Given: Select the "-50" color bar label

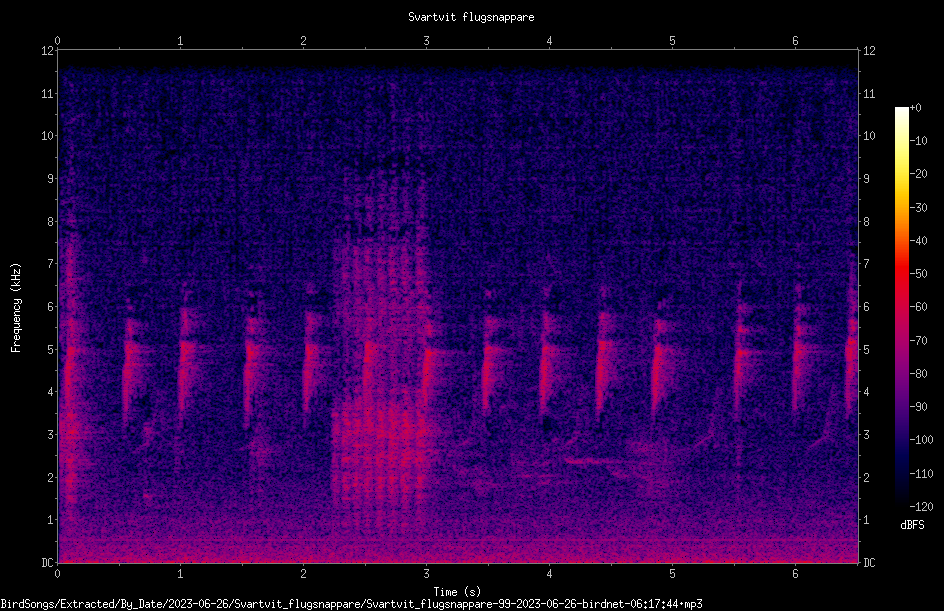Looking at the screenshot, I should (919, 274).
